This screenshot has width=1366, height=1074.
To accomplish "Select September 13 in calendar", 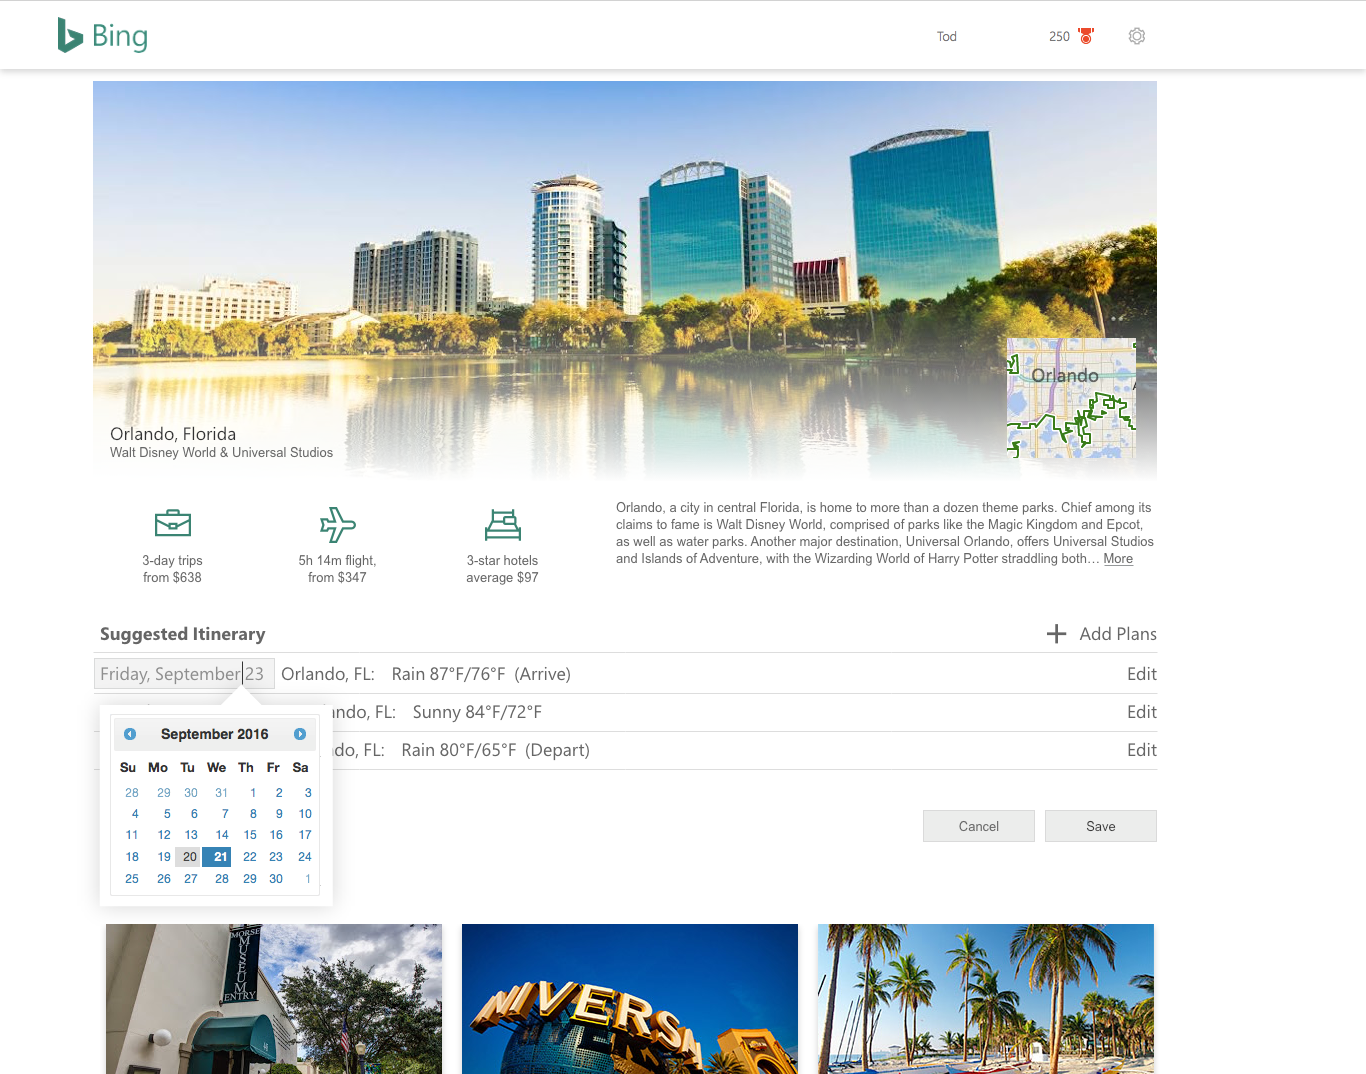I will [191, 835].
